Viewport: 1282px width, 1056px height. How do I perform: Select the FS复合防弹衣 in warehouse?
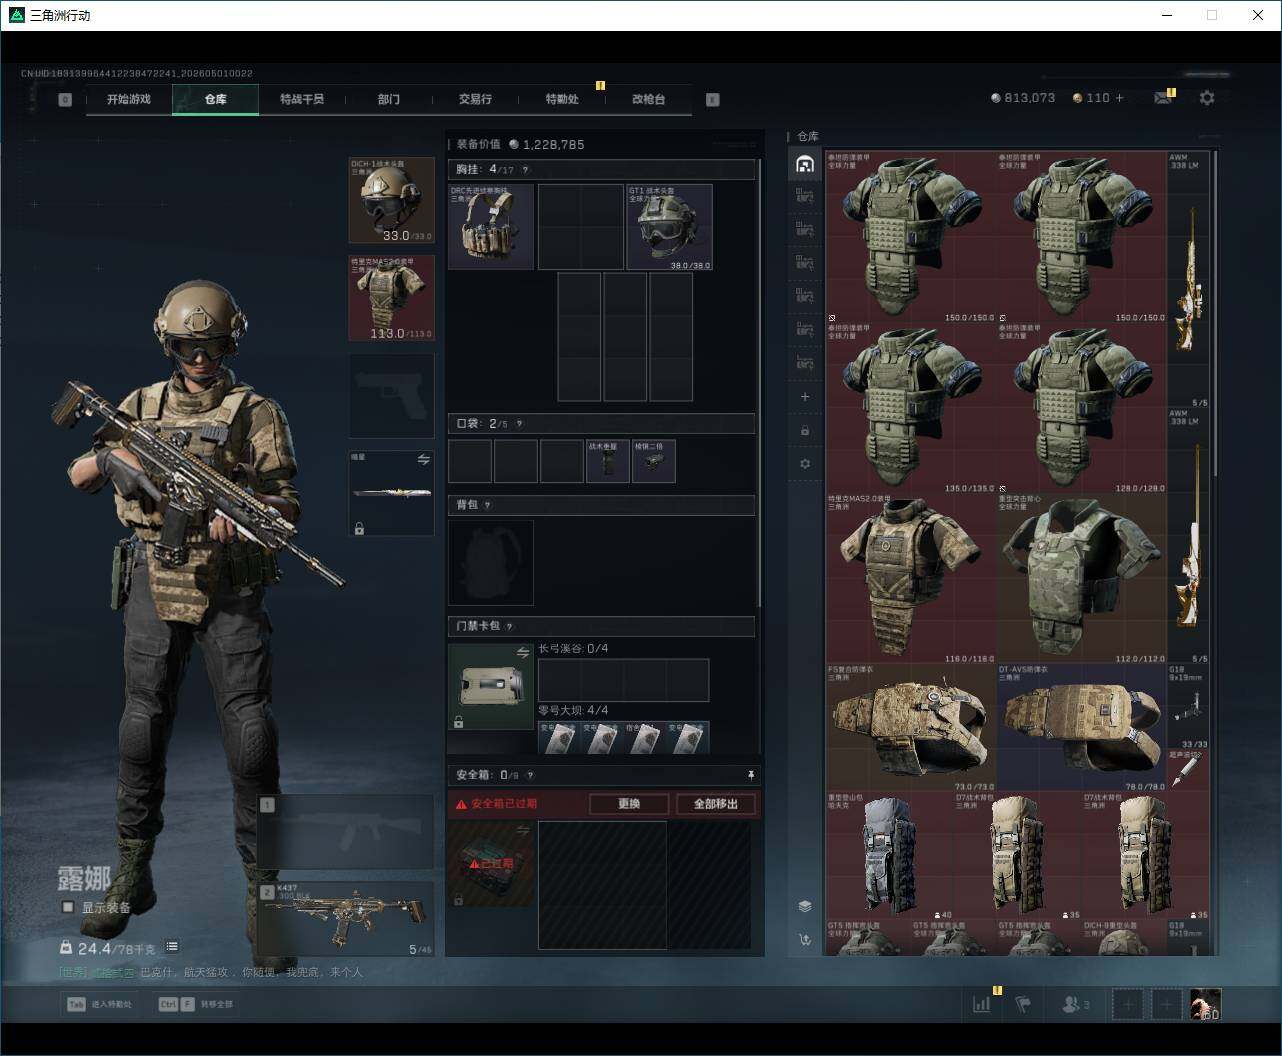point(911,728)
